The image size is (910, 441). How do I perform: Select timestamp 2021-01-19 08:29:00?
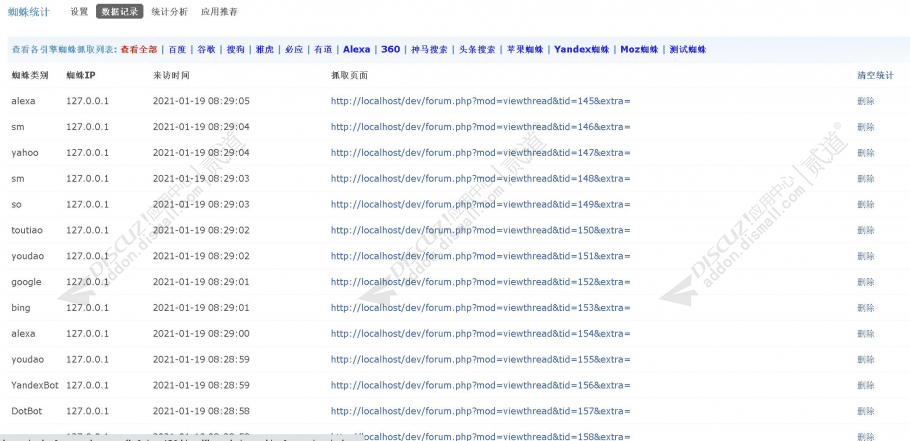click(x=201, y=333)
